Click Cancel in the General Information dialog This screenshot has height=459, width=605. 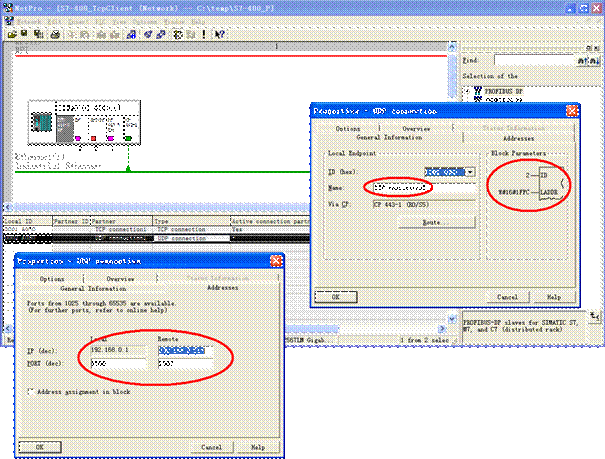tap(509, 297)
